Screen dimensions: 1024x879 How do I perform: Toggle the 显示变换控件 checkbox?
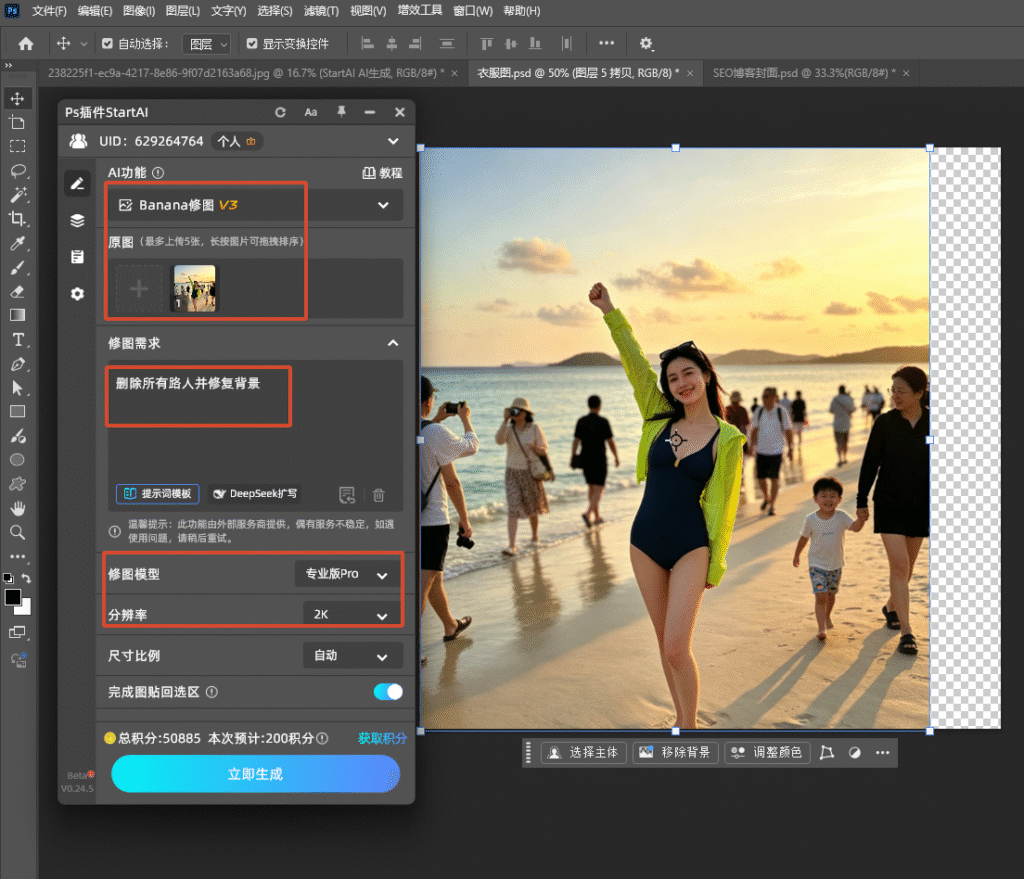[x=251, y=44]
